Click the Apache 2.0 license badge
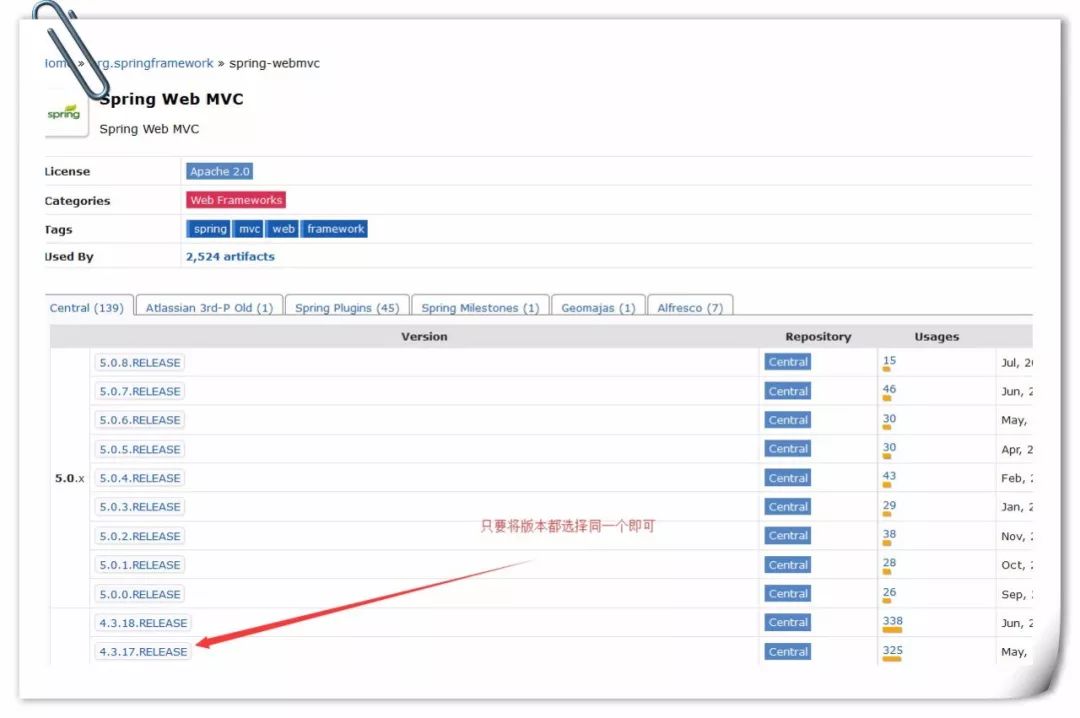The height and width of the screenshot is (718, 1080). (x=220, y=172)
